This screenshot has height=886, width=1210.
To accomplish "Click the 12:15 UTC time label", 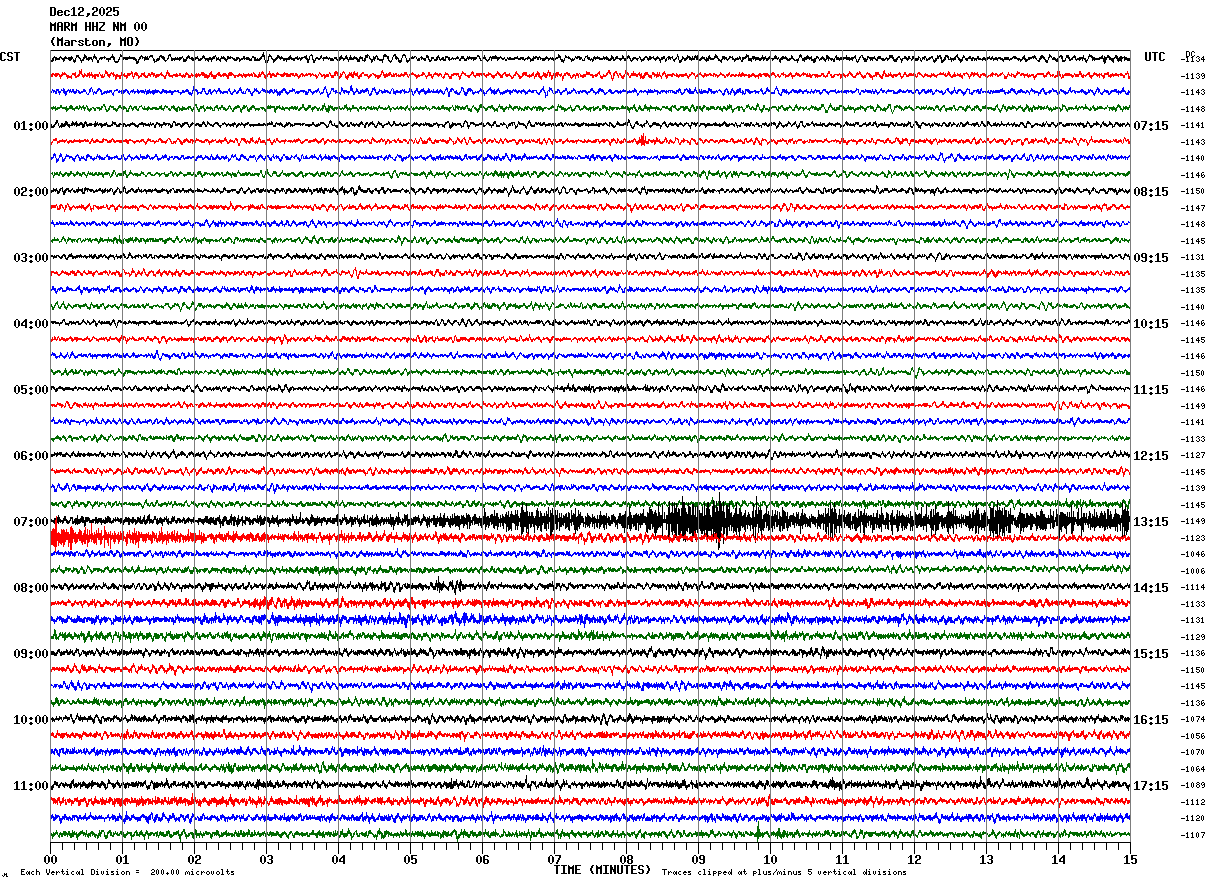I will tap(1151, 456).
